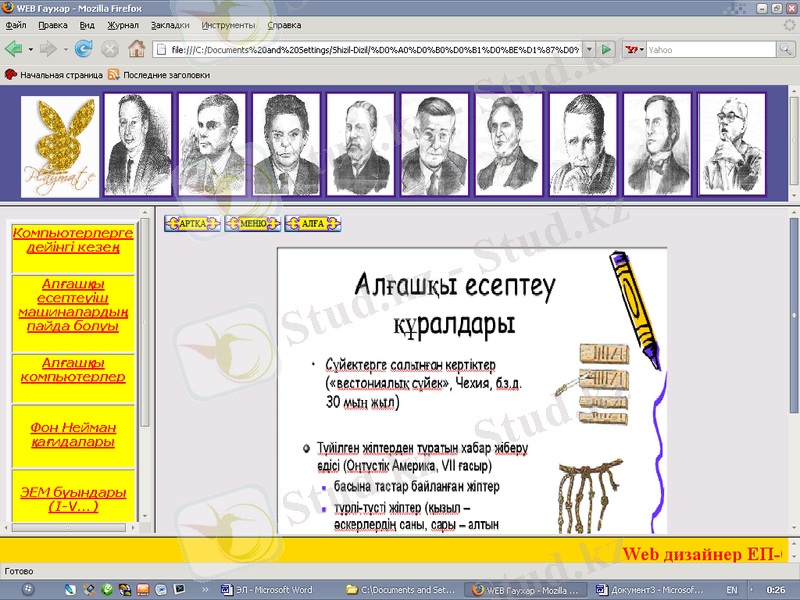
Task: Click the Home page icon
Action: pos(136,48)
